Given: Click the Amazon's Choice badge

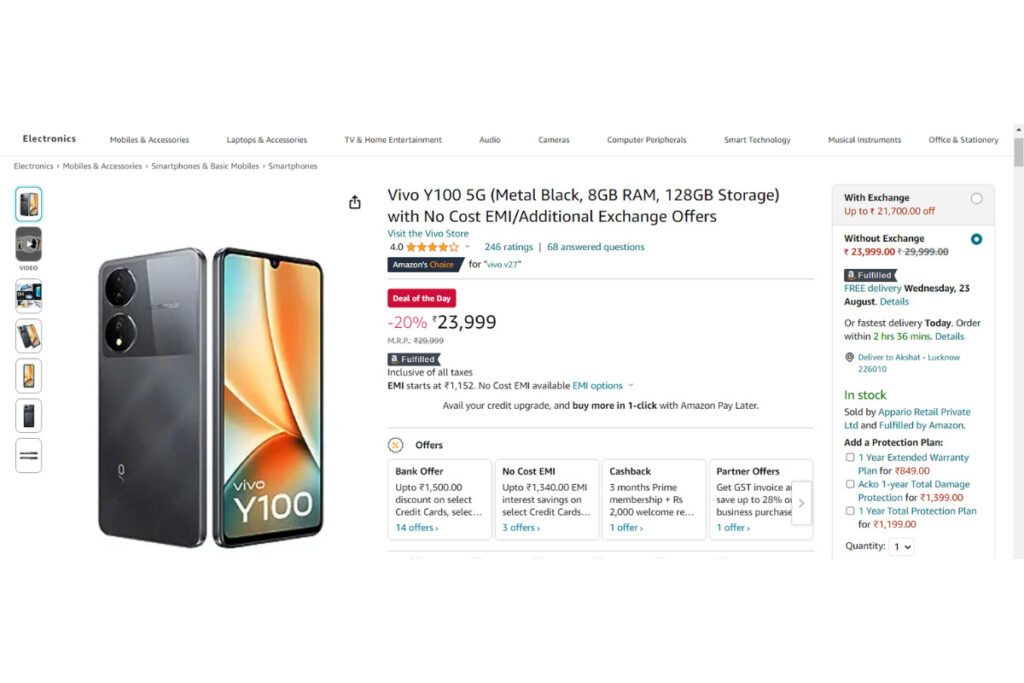Looking at the screenshot, I should 425,264.
